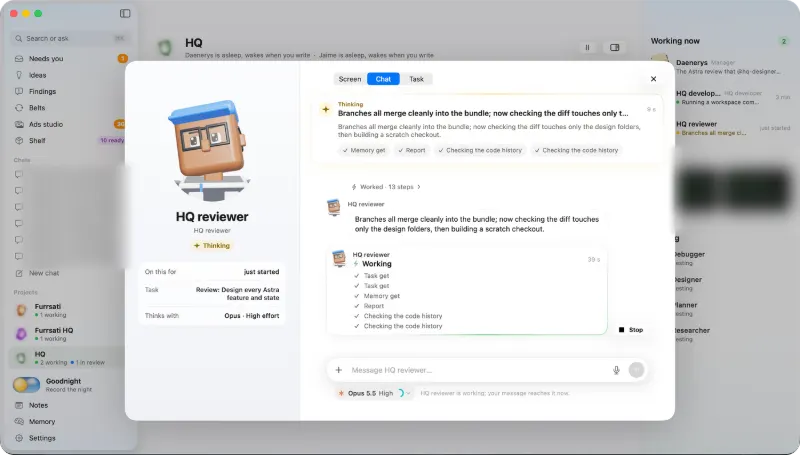Open the Opus 5.5 High model dropdown
The width and height of the screenshot is (800, 455).
point(373,393)
